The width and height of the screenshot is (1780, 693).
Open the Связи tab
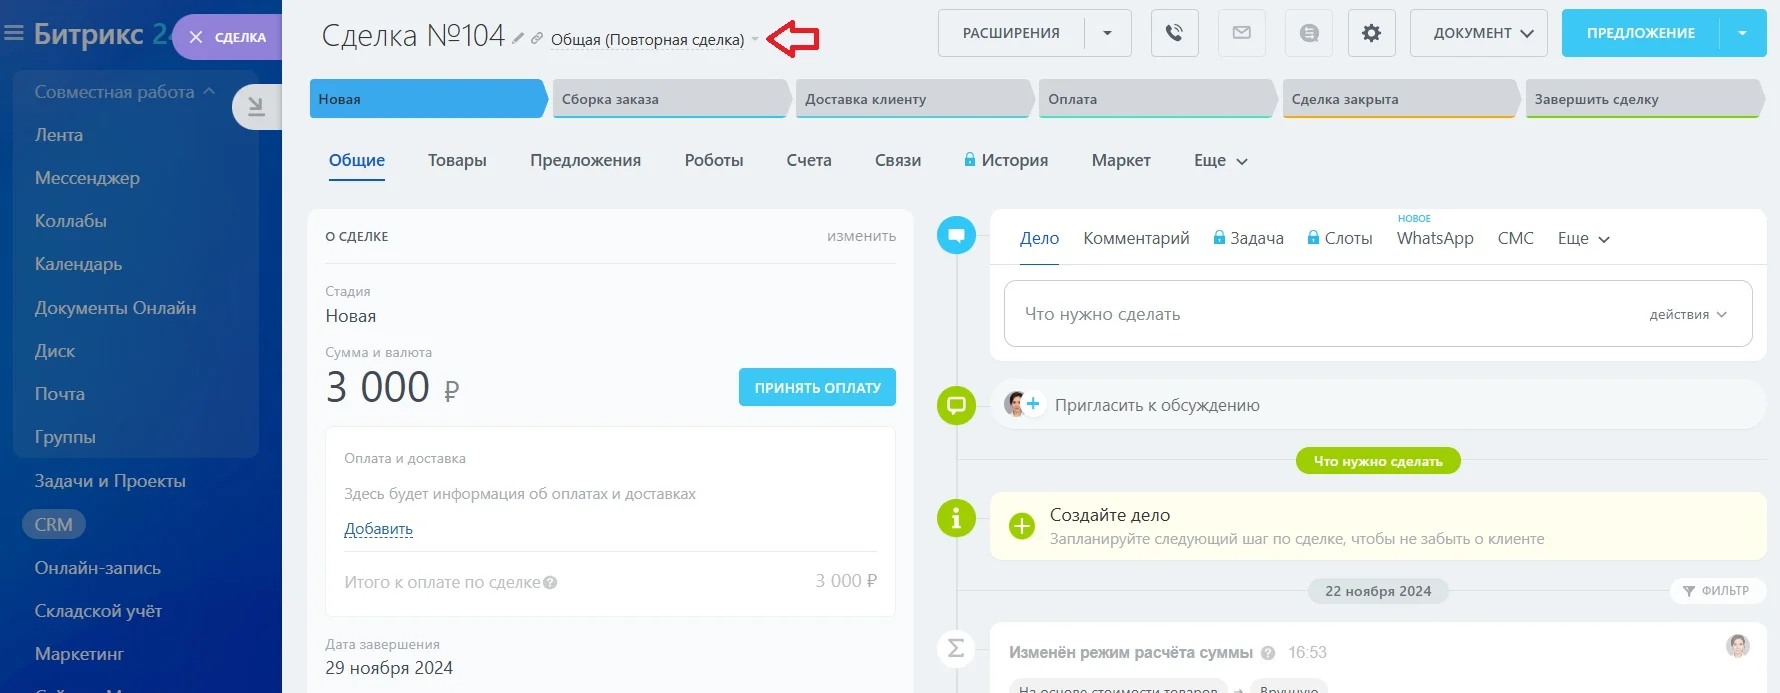[x=898, y=160]
